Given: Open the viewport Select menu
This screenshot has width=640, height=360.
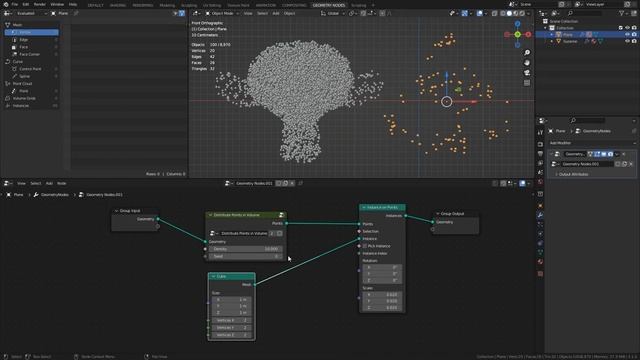Looking at the screenshot, I should (262, 13).
